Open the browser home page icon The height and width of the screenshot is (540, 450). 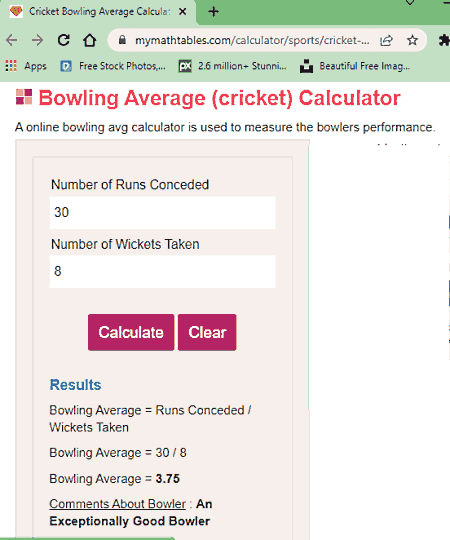tap(90, 40)
